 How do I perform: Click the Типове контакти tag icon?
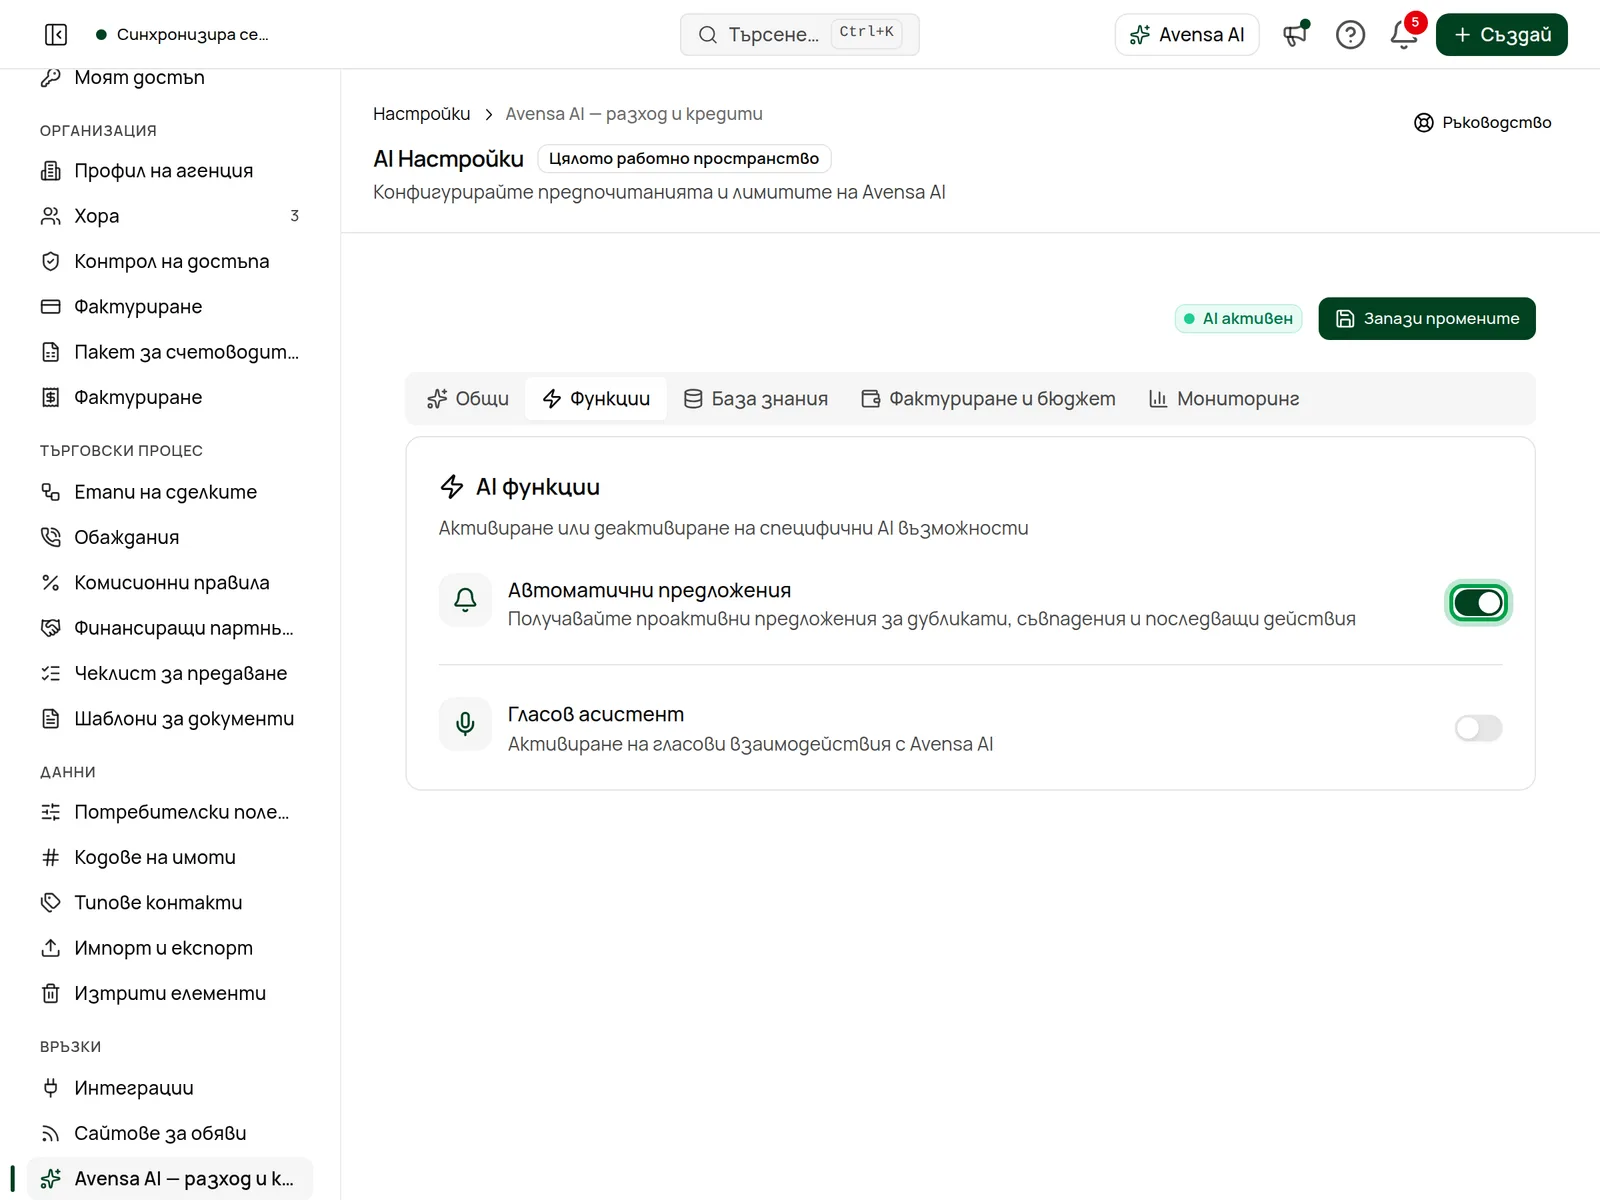pos(51,903)
